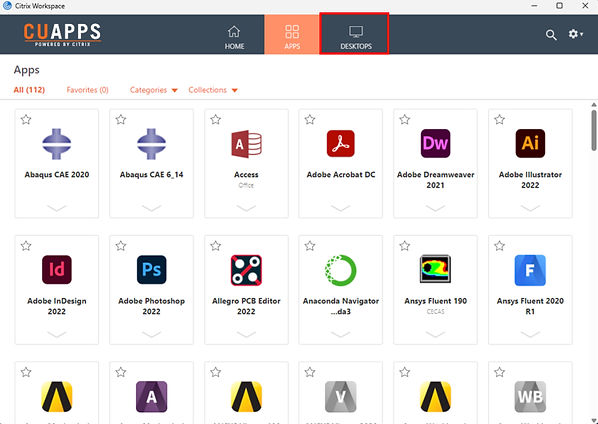Favorite Adobe InDesign 2022 with its star

coord(26,246)
